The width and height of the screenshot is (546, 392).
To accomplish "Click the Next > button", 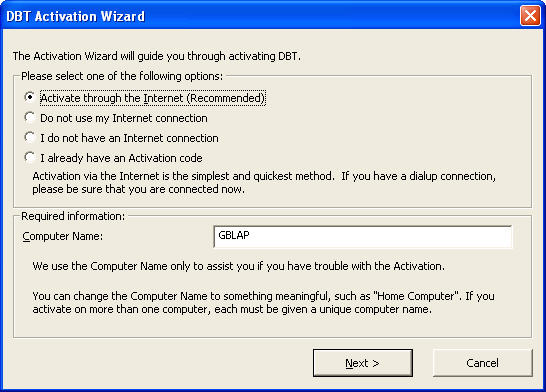I will tap(362, 363).
